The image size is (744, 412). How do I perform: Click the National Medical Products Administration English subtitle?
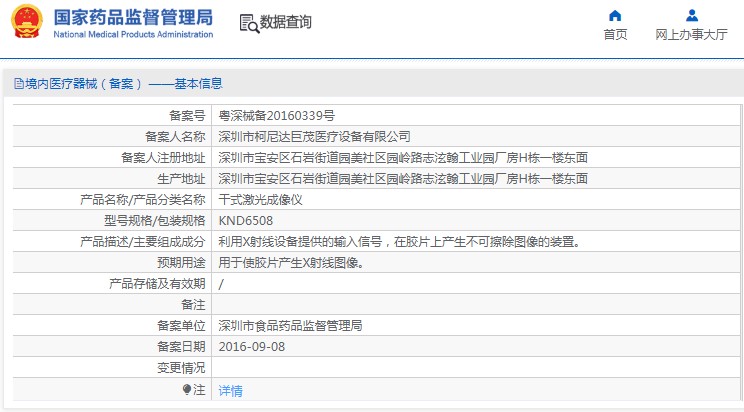pyautogui.click(x=132, y=34)
